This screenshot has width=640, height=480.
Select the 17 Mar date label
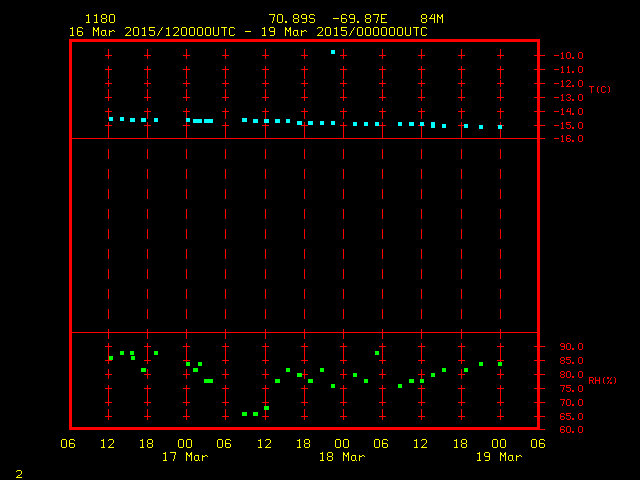(185, 457)
